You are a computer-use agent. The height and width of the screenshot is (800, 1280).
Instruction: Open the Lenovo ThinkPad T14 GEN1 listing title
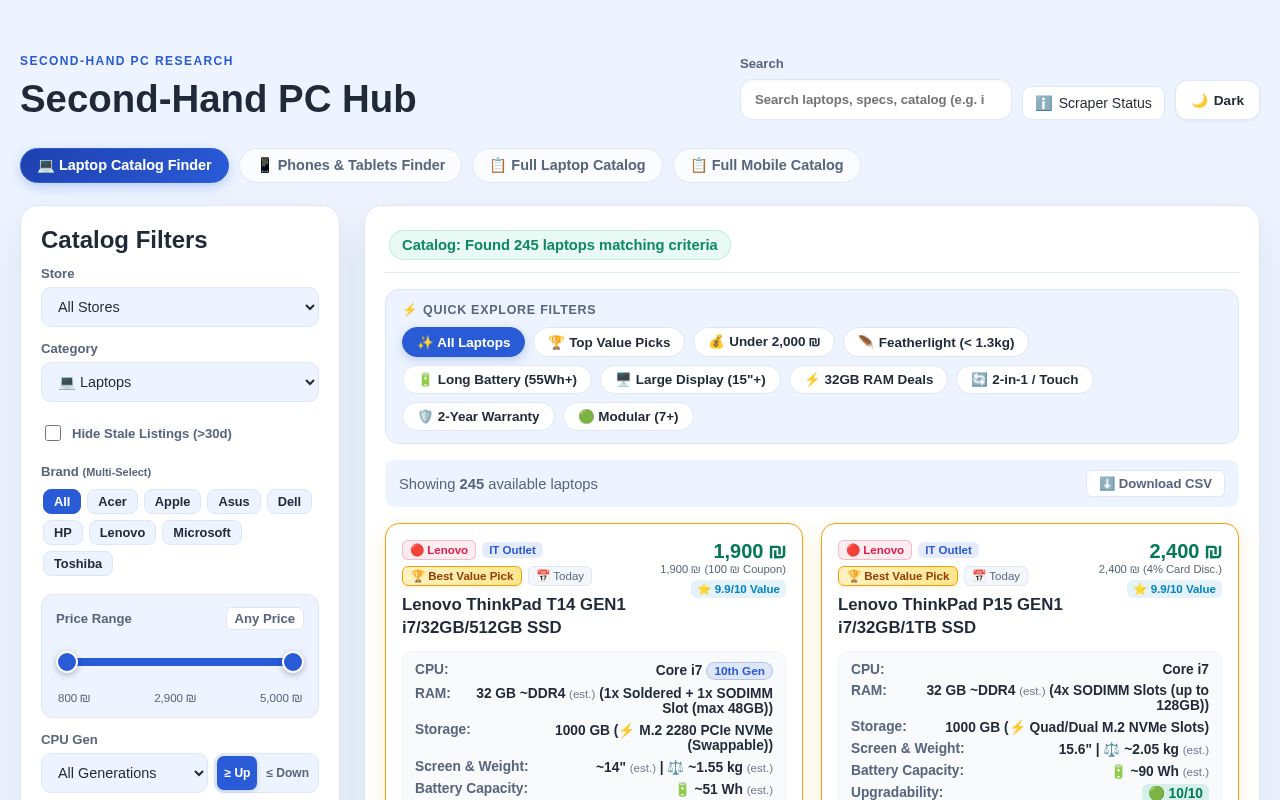point(514,616)
